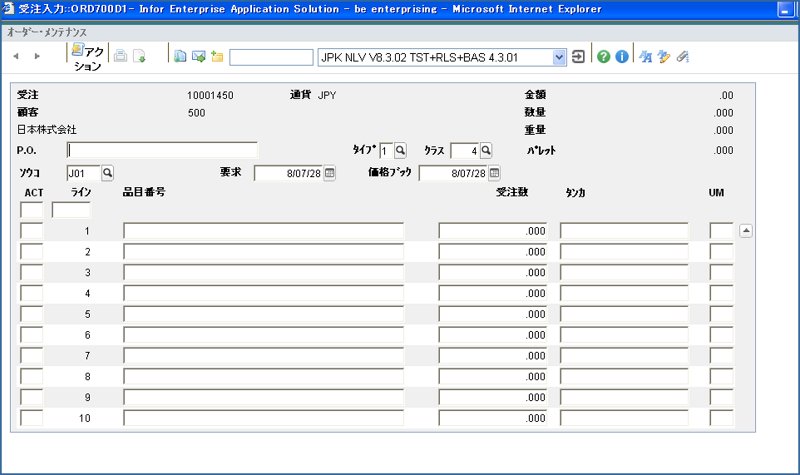Open the タイプ lookup magnifier icon

coord(401,151)
